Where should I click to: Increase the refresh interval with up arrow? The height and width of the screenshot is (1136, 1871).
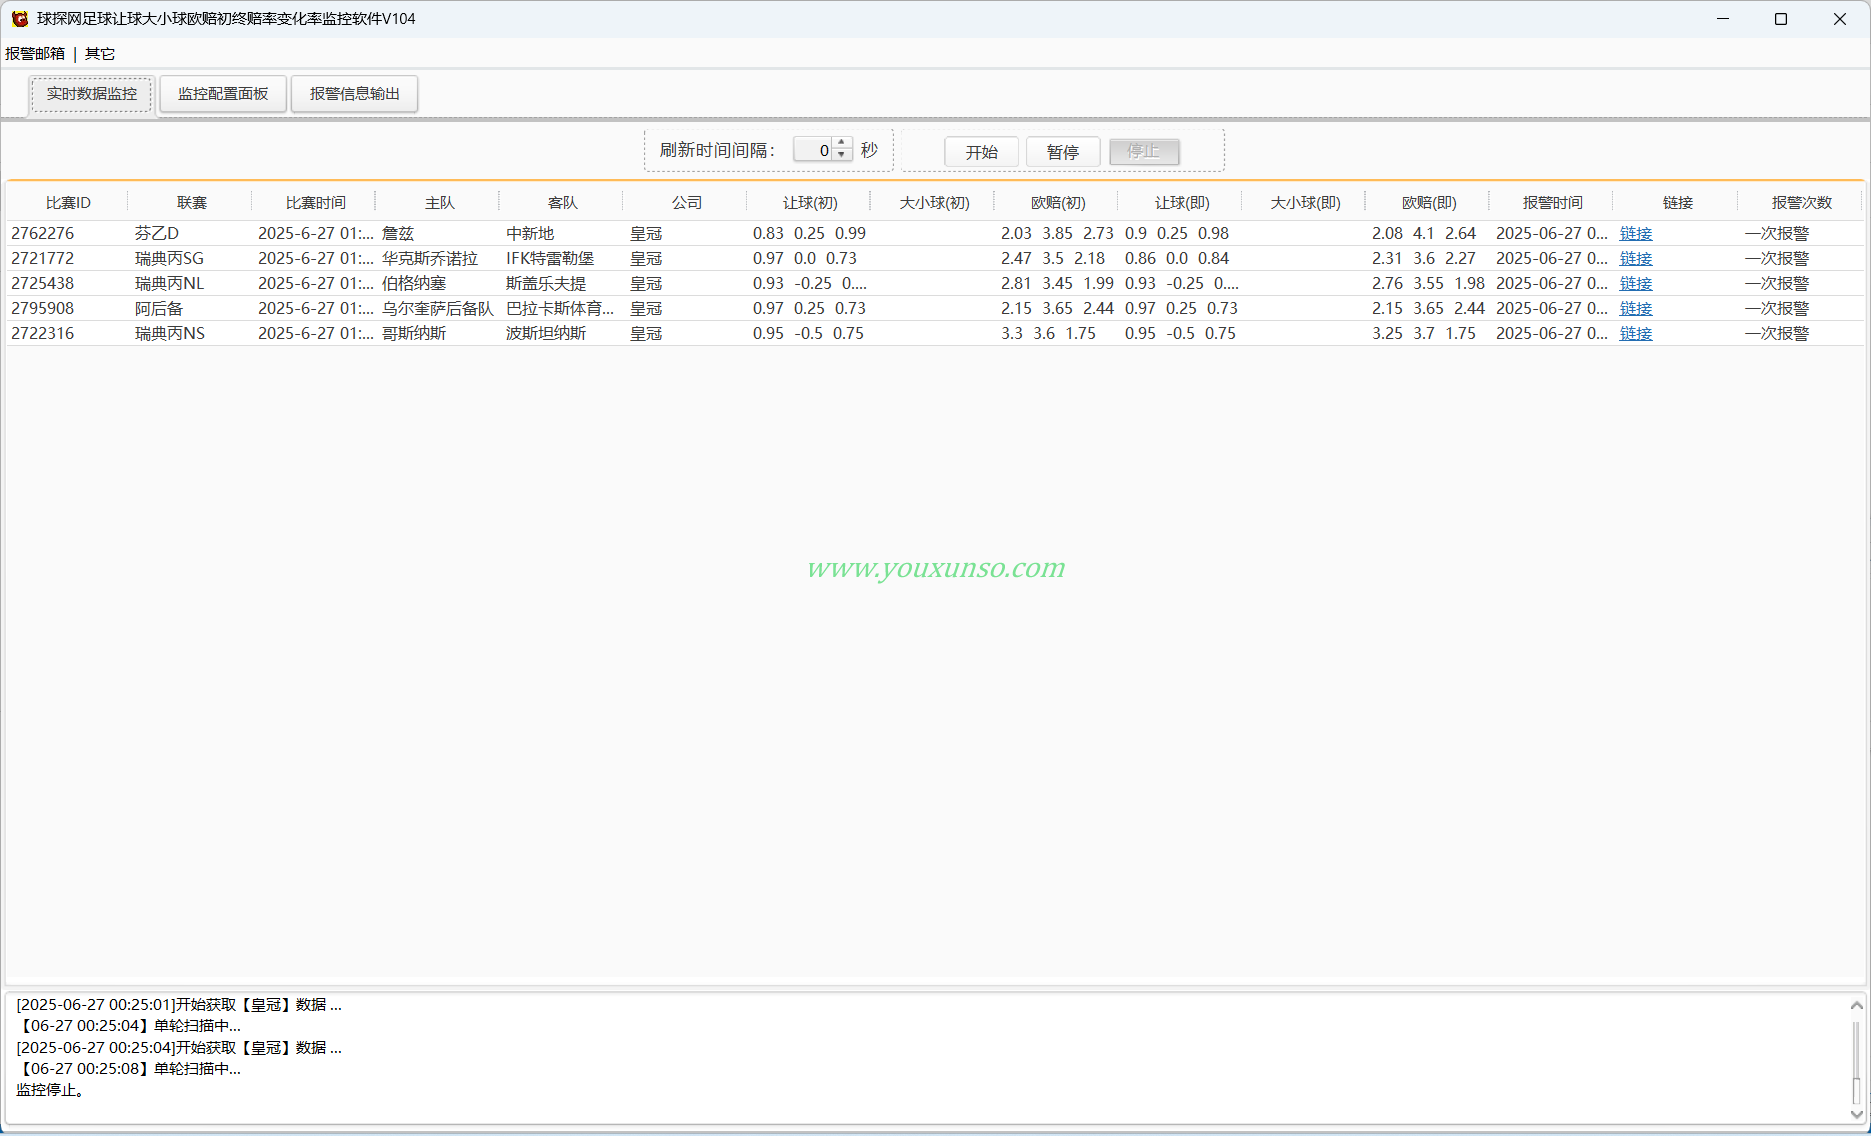click(842, 144)
